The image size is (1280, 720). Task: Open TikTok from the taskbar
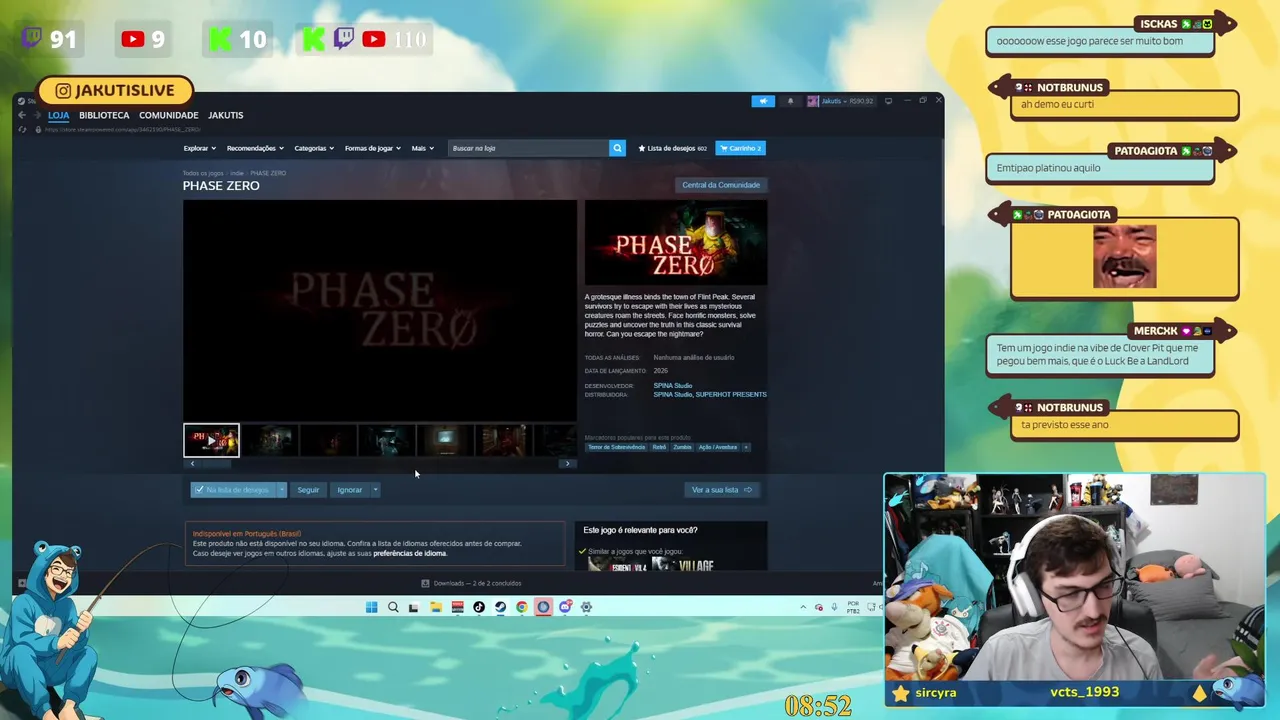point(479,607)
